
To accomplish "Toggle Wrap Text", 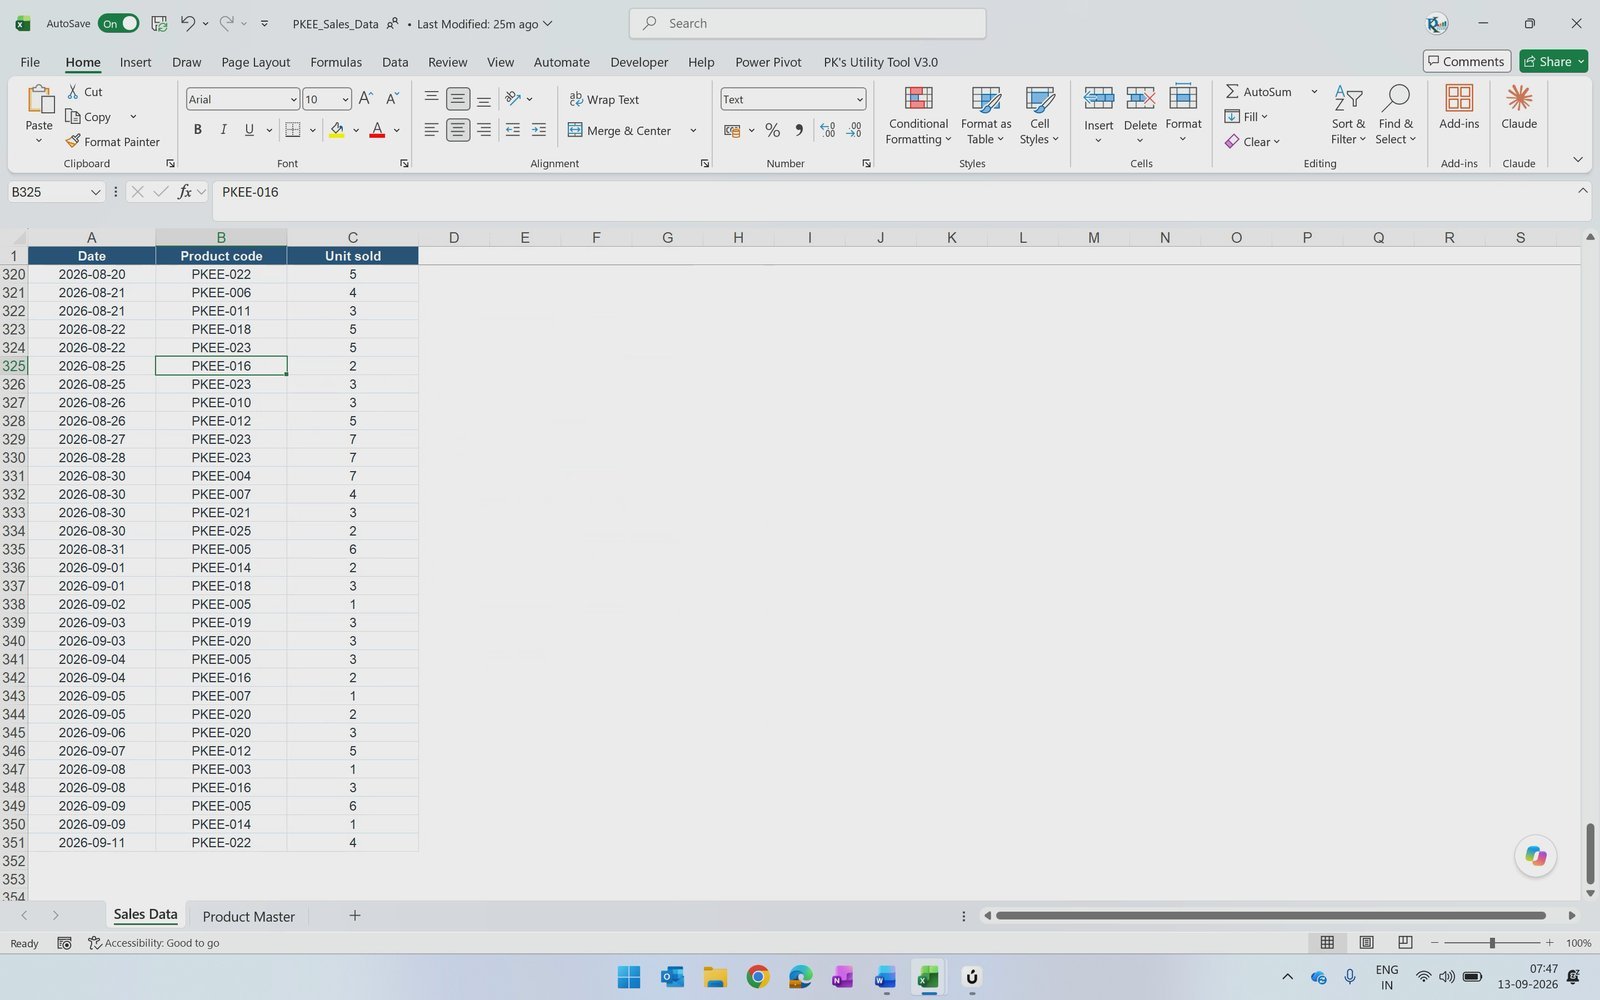I will pyautogui.click(x=604, y=99).
